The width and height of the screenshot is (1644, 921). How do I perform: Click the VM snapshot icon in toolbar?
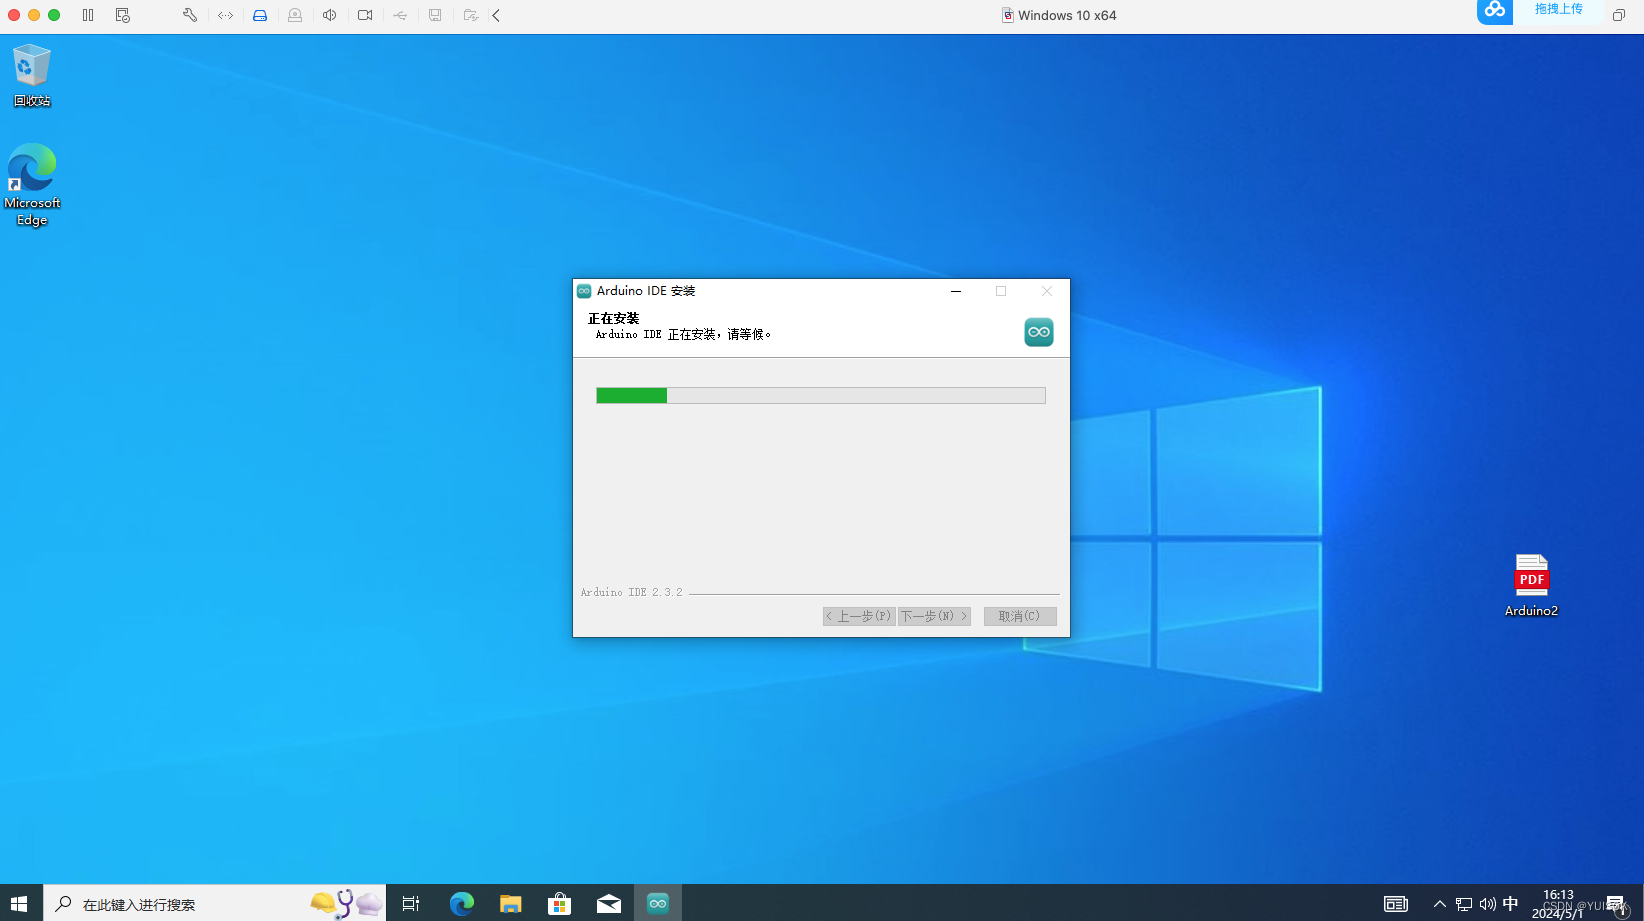click(x=123, y=15)
